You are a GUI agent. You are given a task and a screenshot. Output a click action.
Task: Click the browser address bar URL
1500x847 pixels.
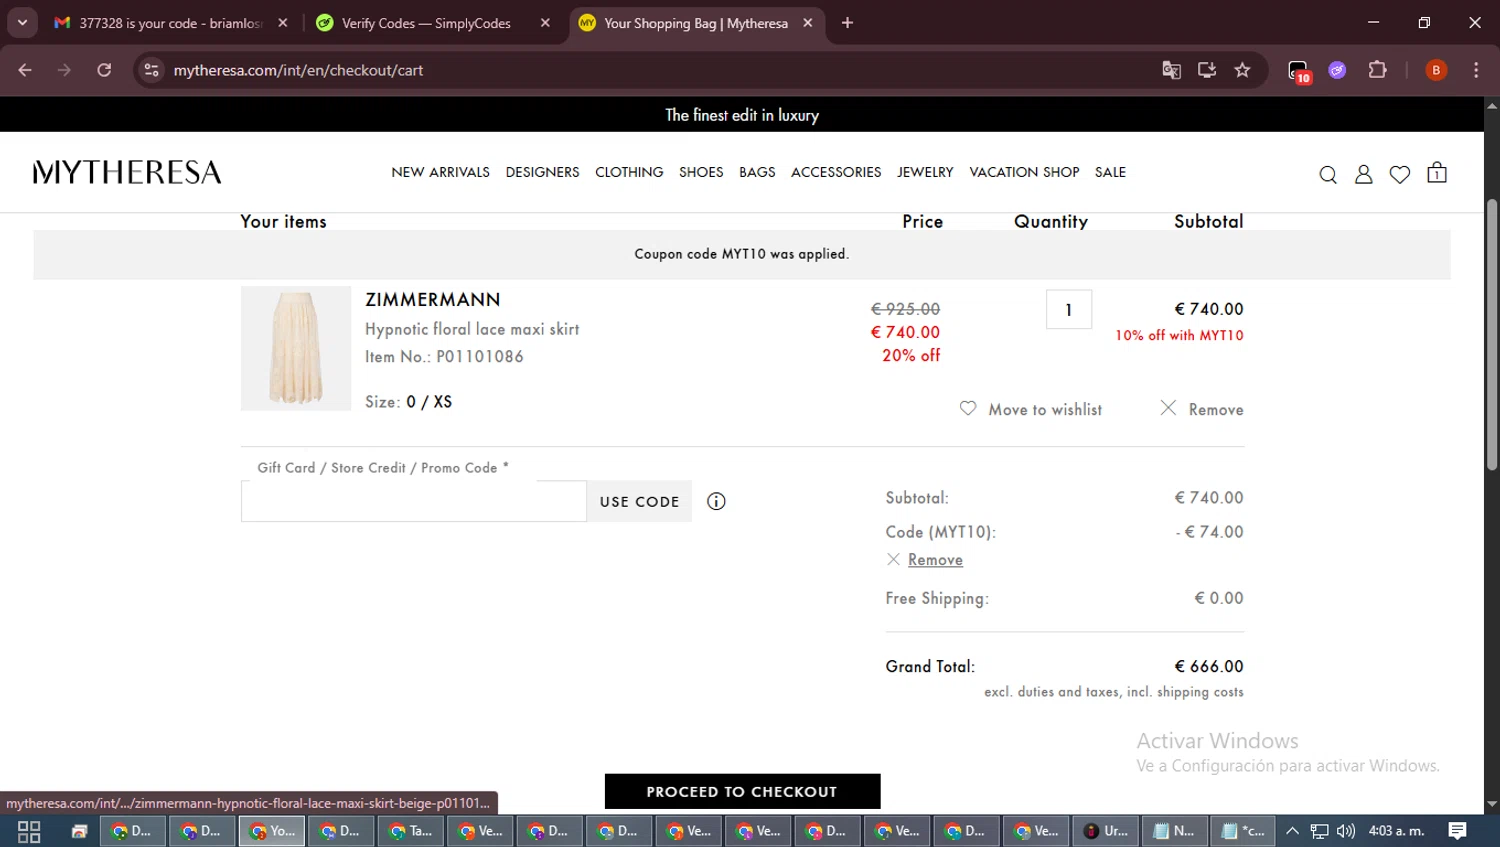(x=298, y=70)
